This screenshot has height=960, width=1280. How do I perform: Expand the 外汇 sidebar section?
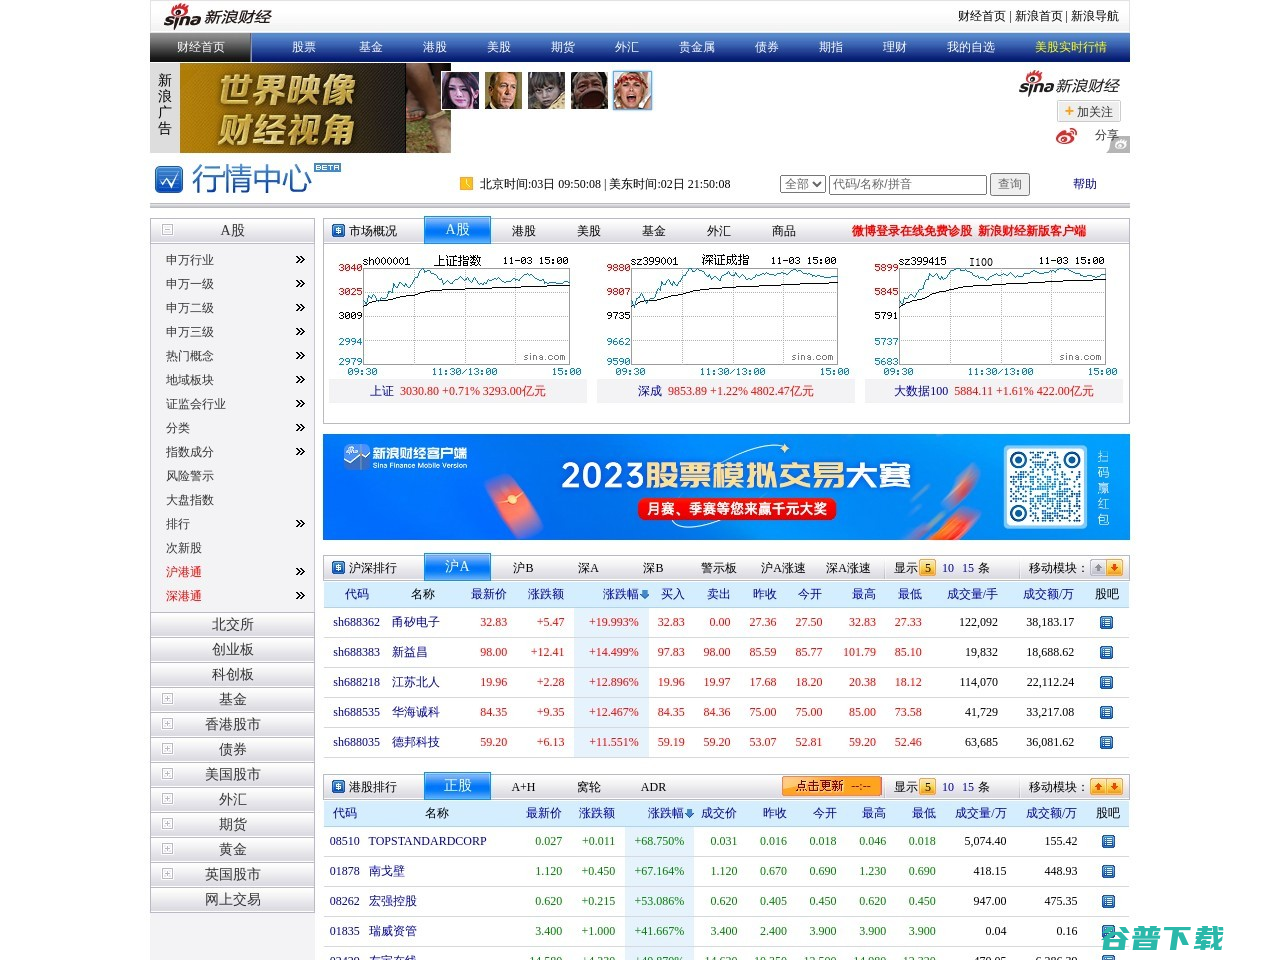(167, 798)
